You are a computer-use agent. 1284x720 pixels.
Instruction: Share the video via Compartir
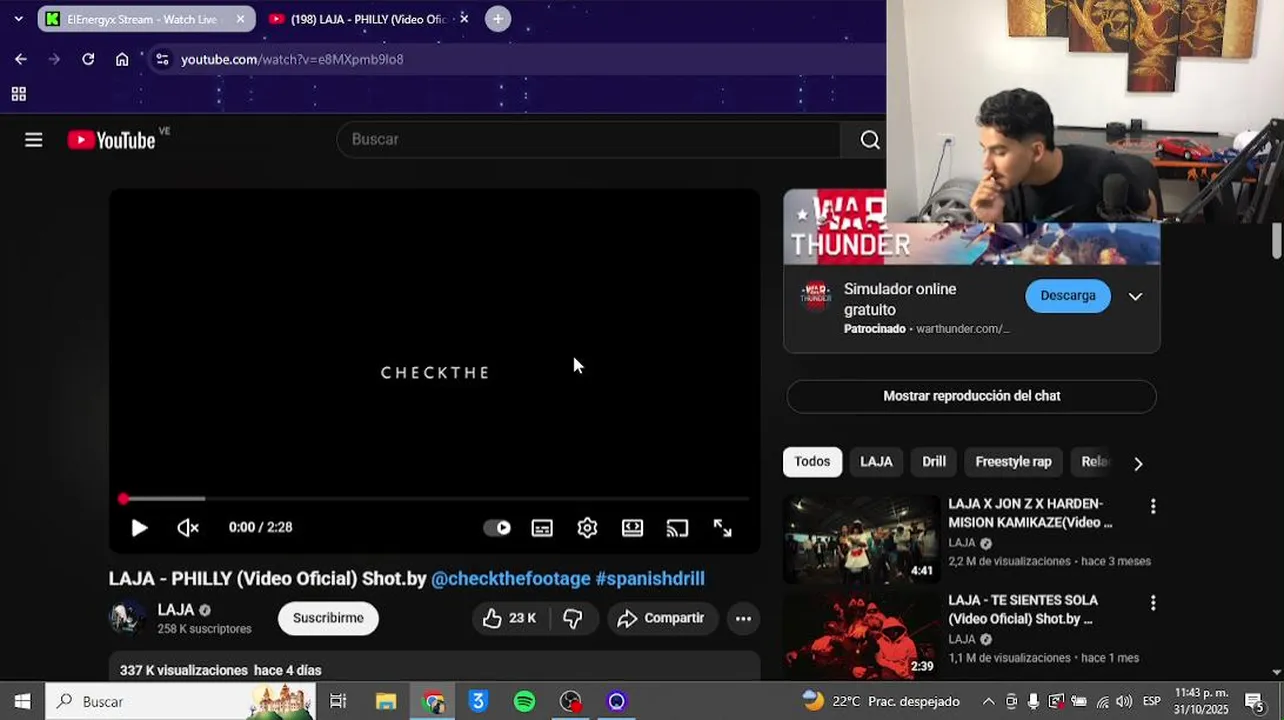pyautogui.click(x=661, y=618)
